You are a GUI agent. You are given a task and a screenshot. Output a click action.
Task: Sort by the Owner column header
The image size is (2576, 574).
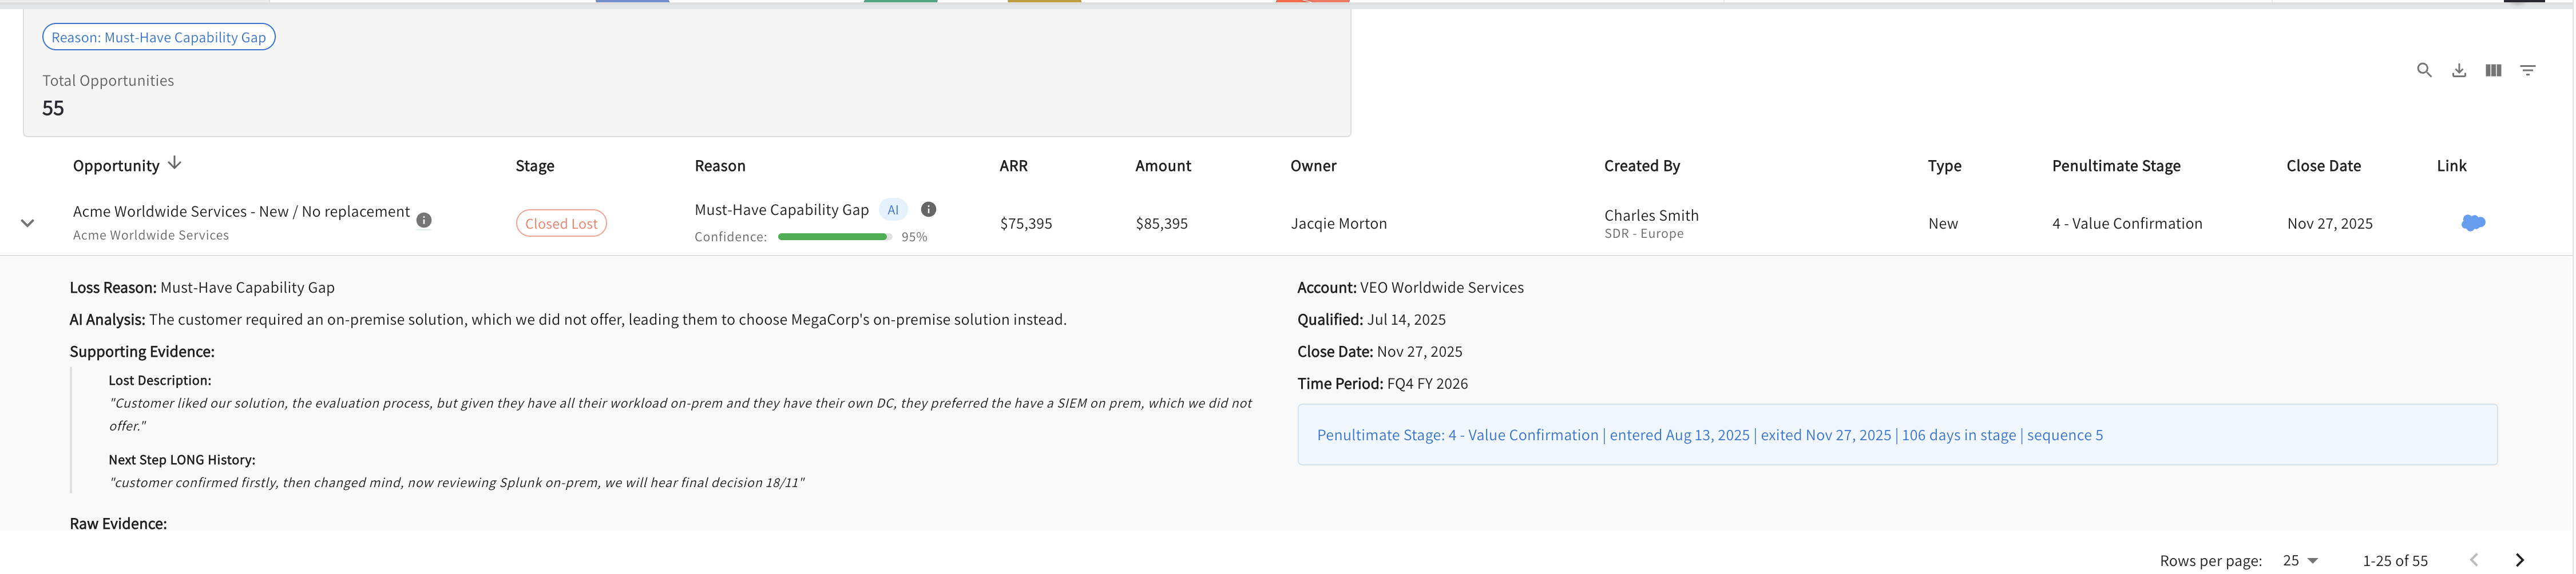coord(1313,166)
